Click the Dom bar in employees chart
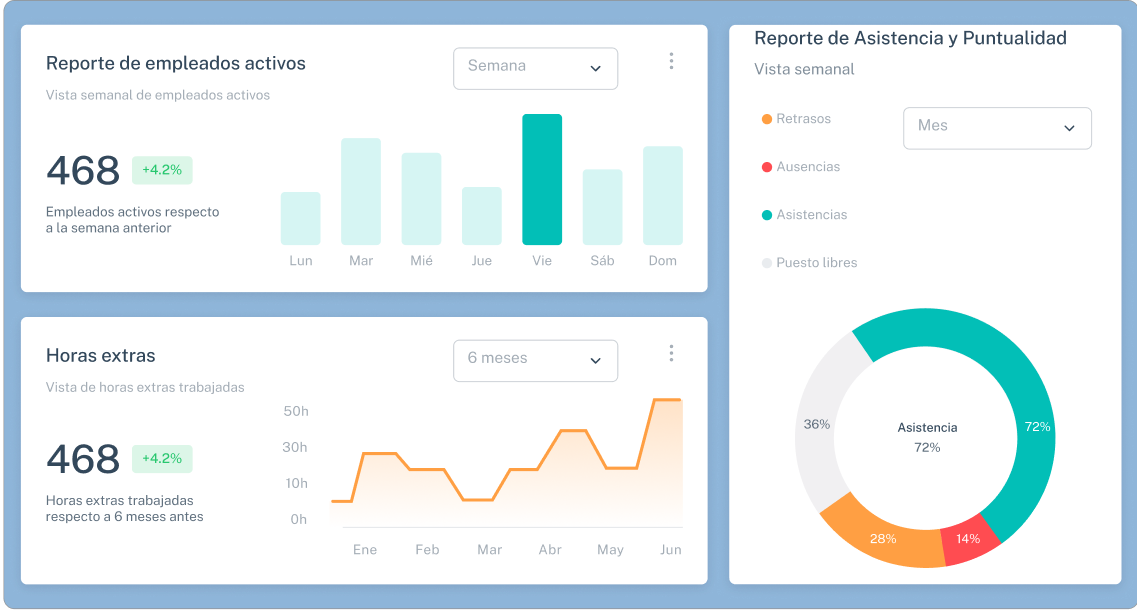Image resolution: width=1137 pixels, height=610 pixels. click(663, 196)
